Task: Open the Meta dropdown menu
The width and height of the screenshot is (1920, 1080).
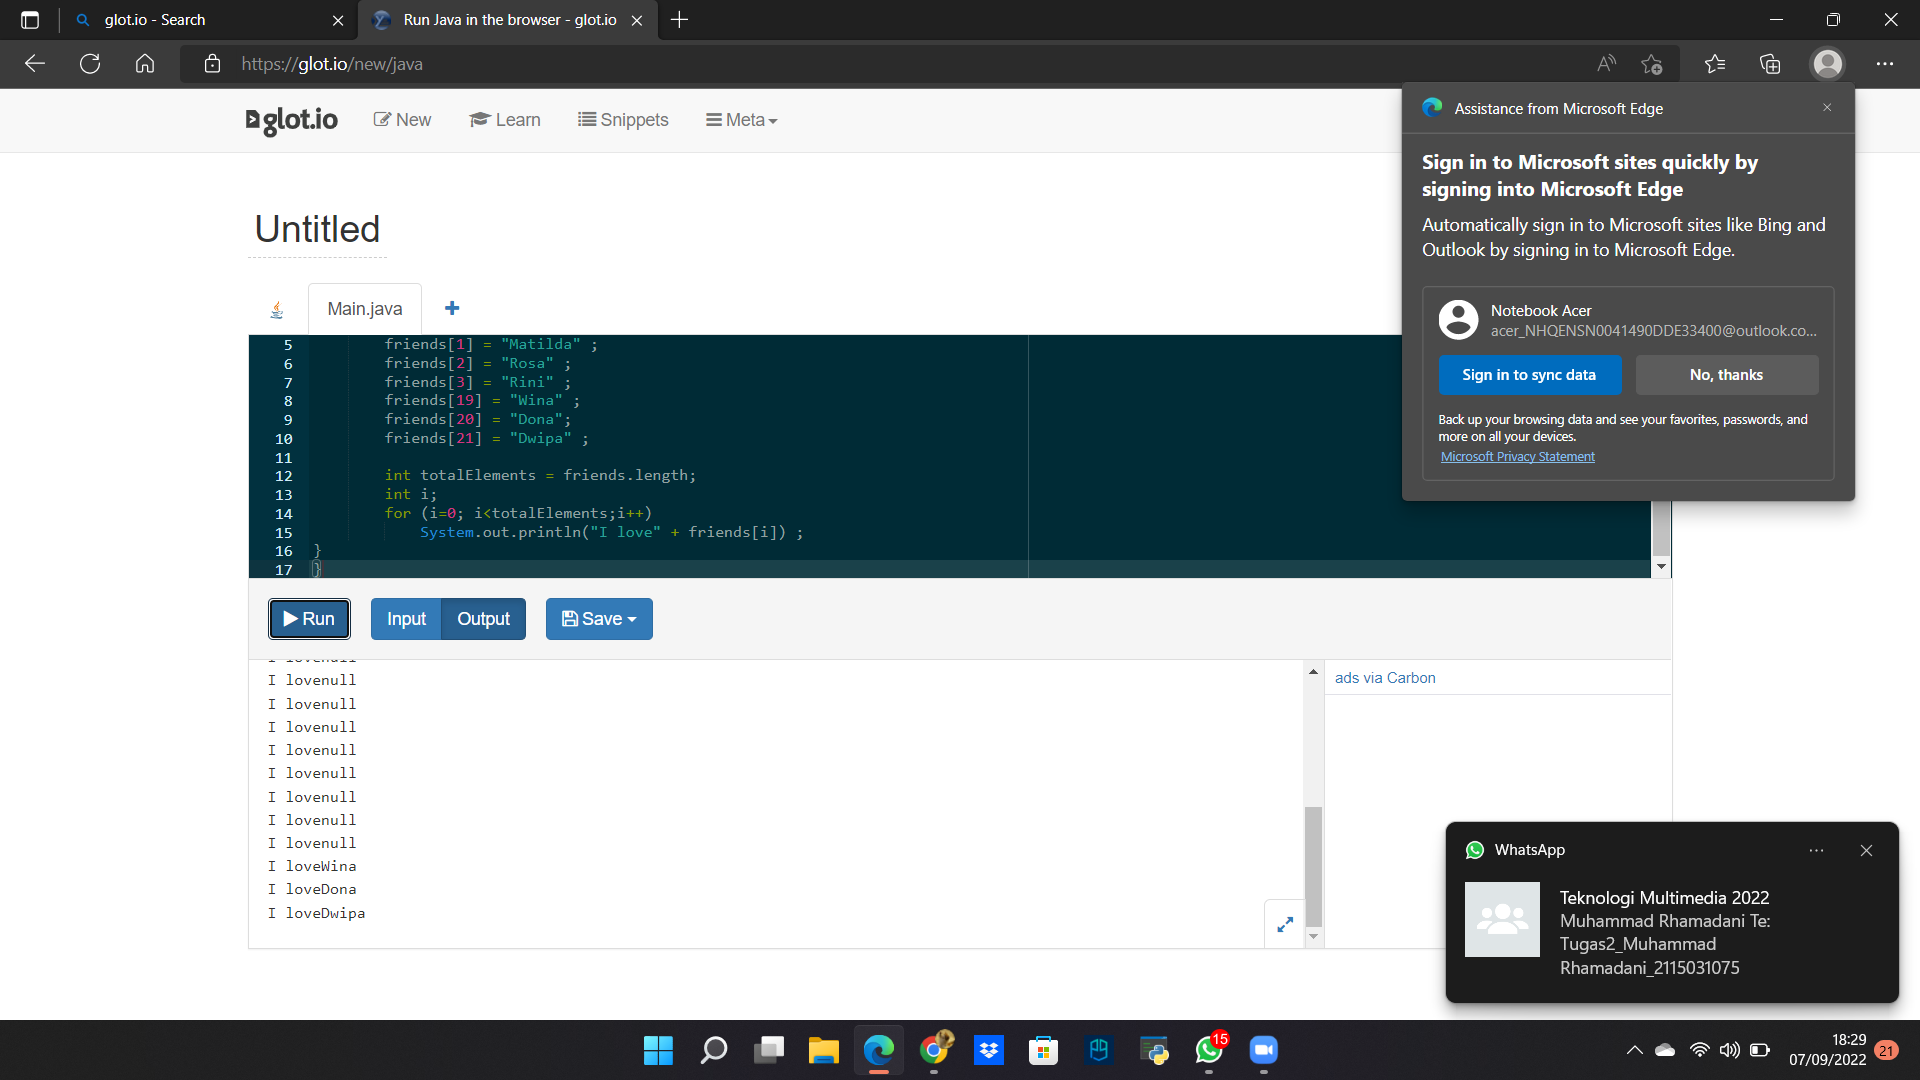Action: click(741, 120)
